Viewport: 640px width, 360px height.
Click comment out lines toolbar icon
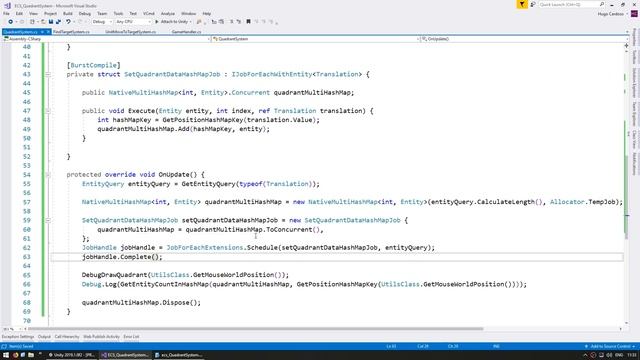pos(231,22)
